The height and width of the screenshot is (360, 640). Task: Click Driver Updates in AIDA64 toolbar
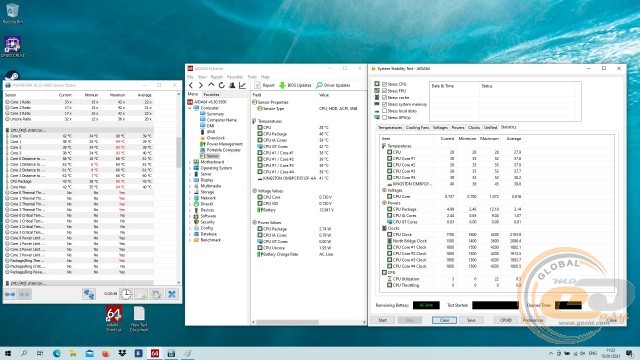pos(333,85)
